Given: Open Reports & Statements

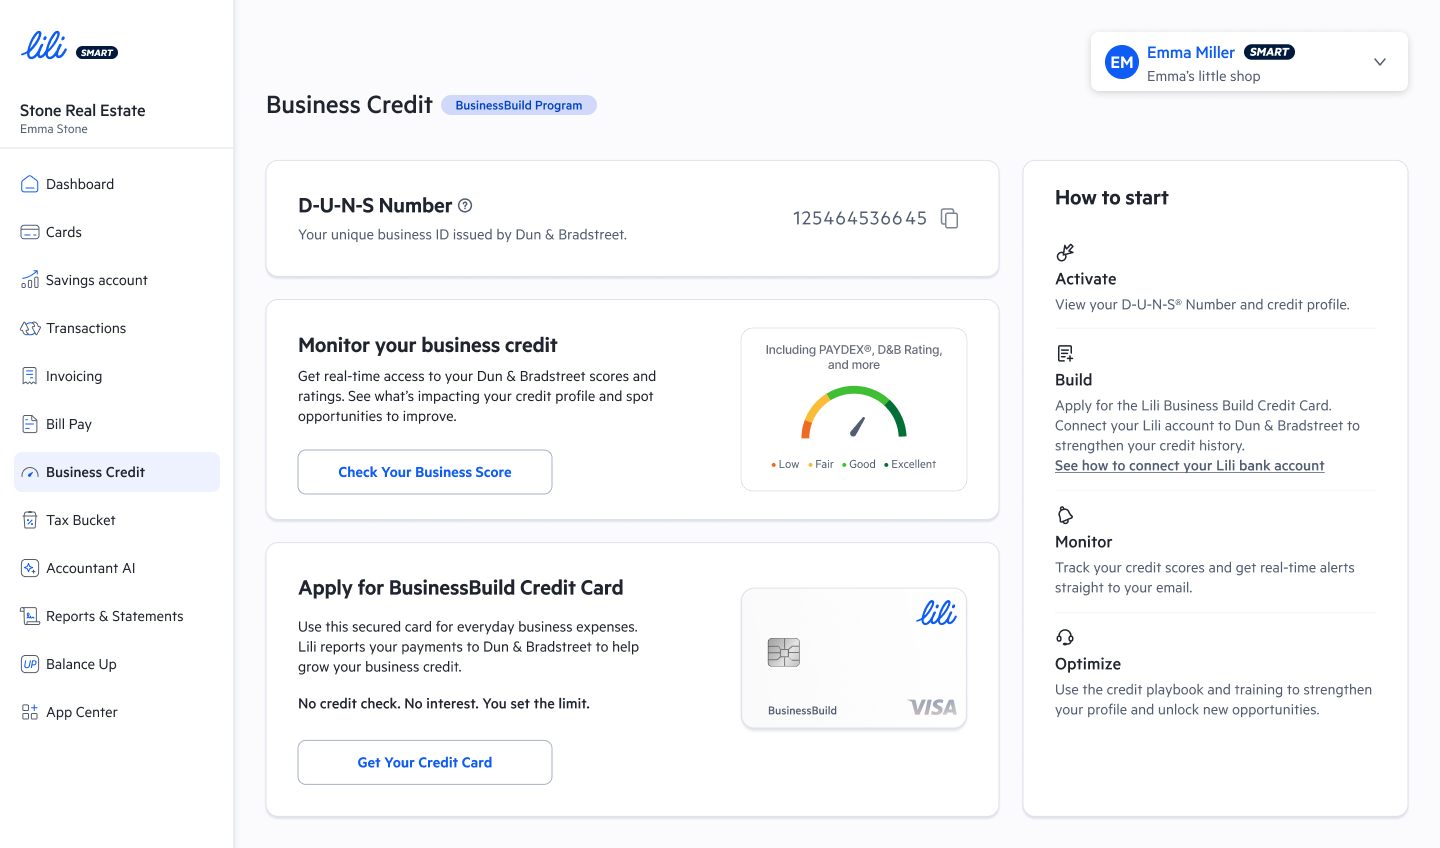Looking at the screenshot, I should [x=114, y=616].
